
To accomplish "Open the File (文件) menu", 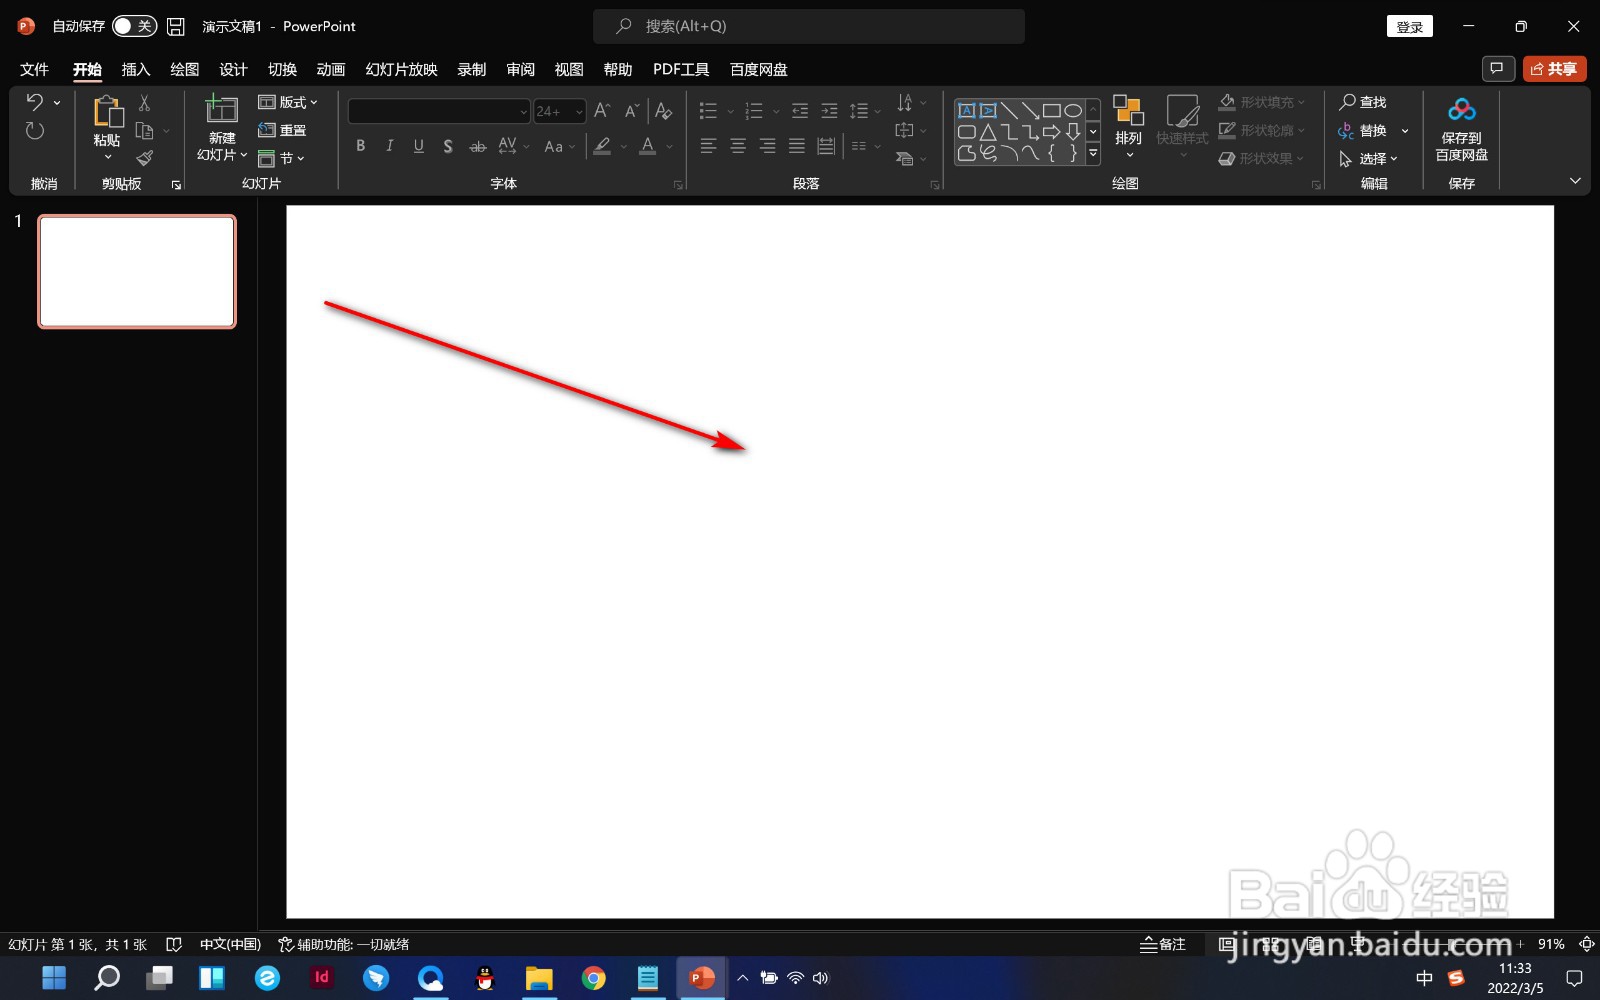I will 35,69.
